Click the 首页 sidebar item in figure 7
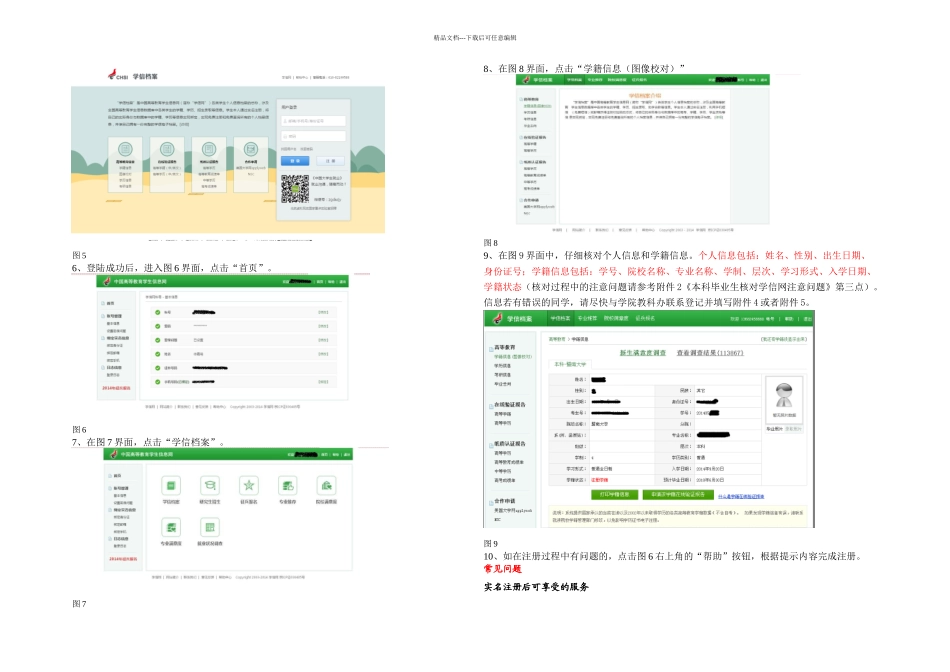Image resolution: width=950 pixels, height=672 pixels. (117, 476)
